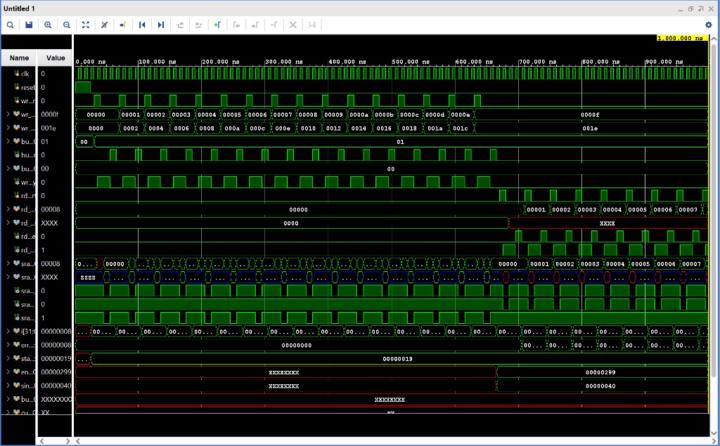Click the Search magnifier icon in toolbar
720x446 pixels.
pos(9,24)
